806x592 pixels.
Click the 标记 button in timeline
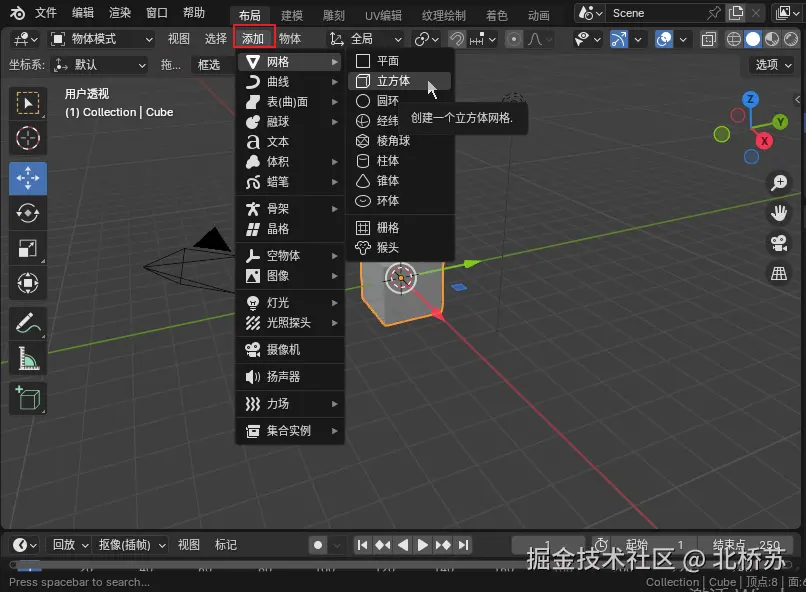(x=226, y=545)
